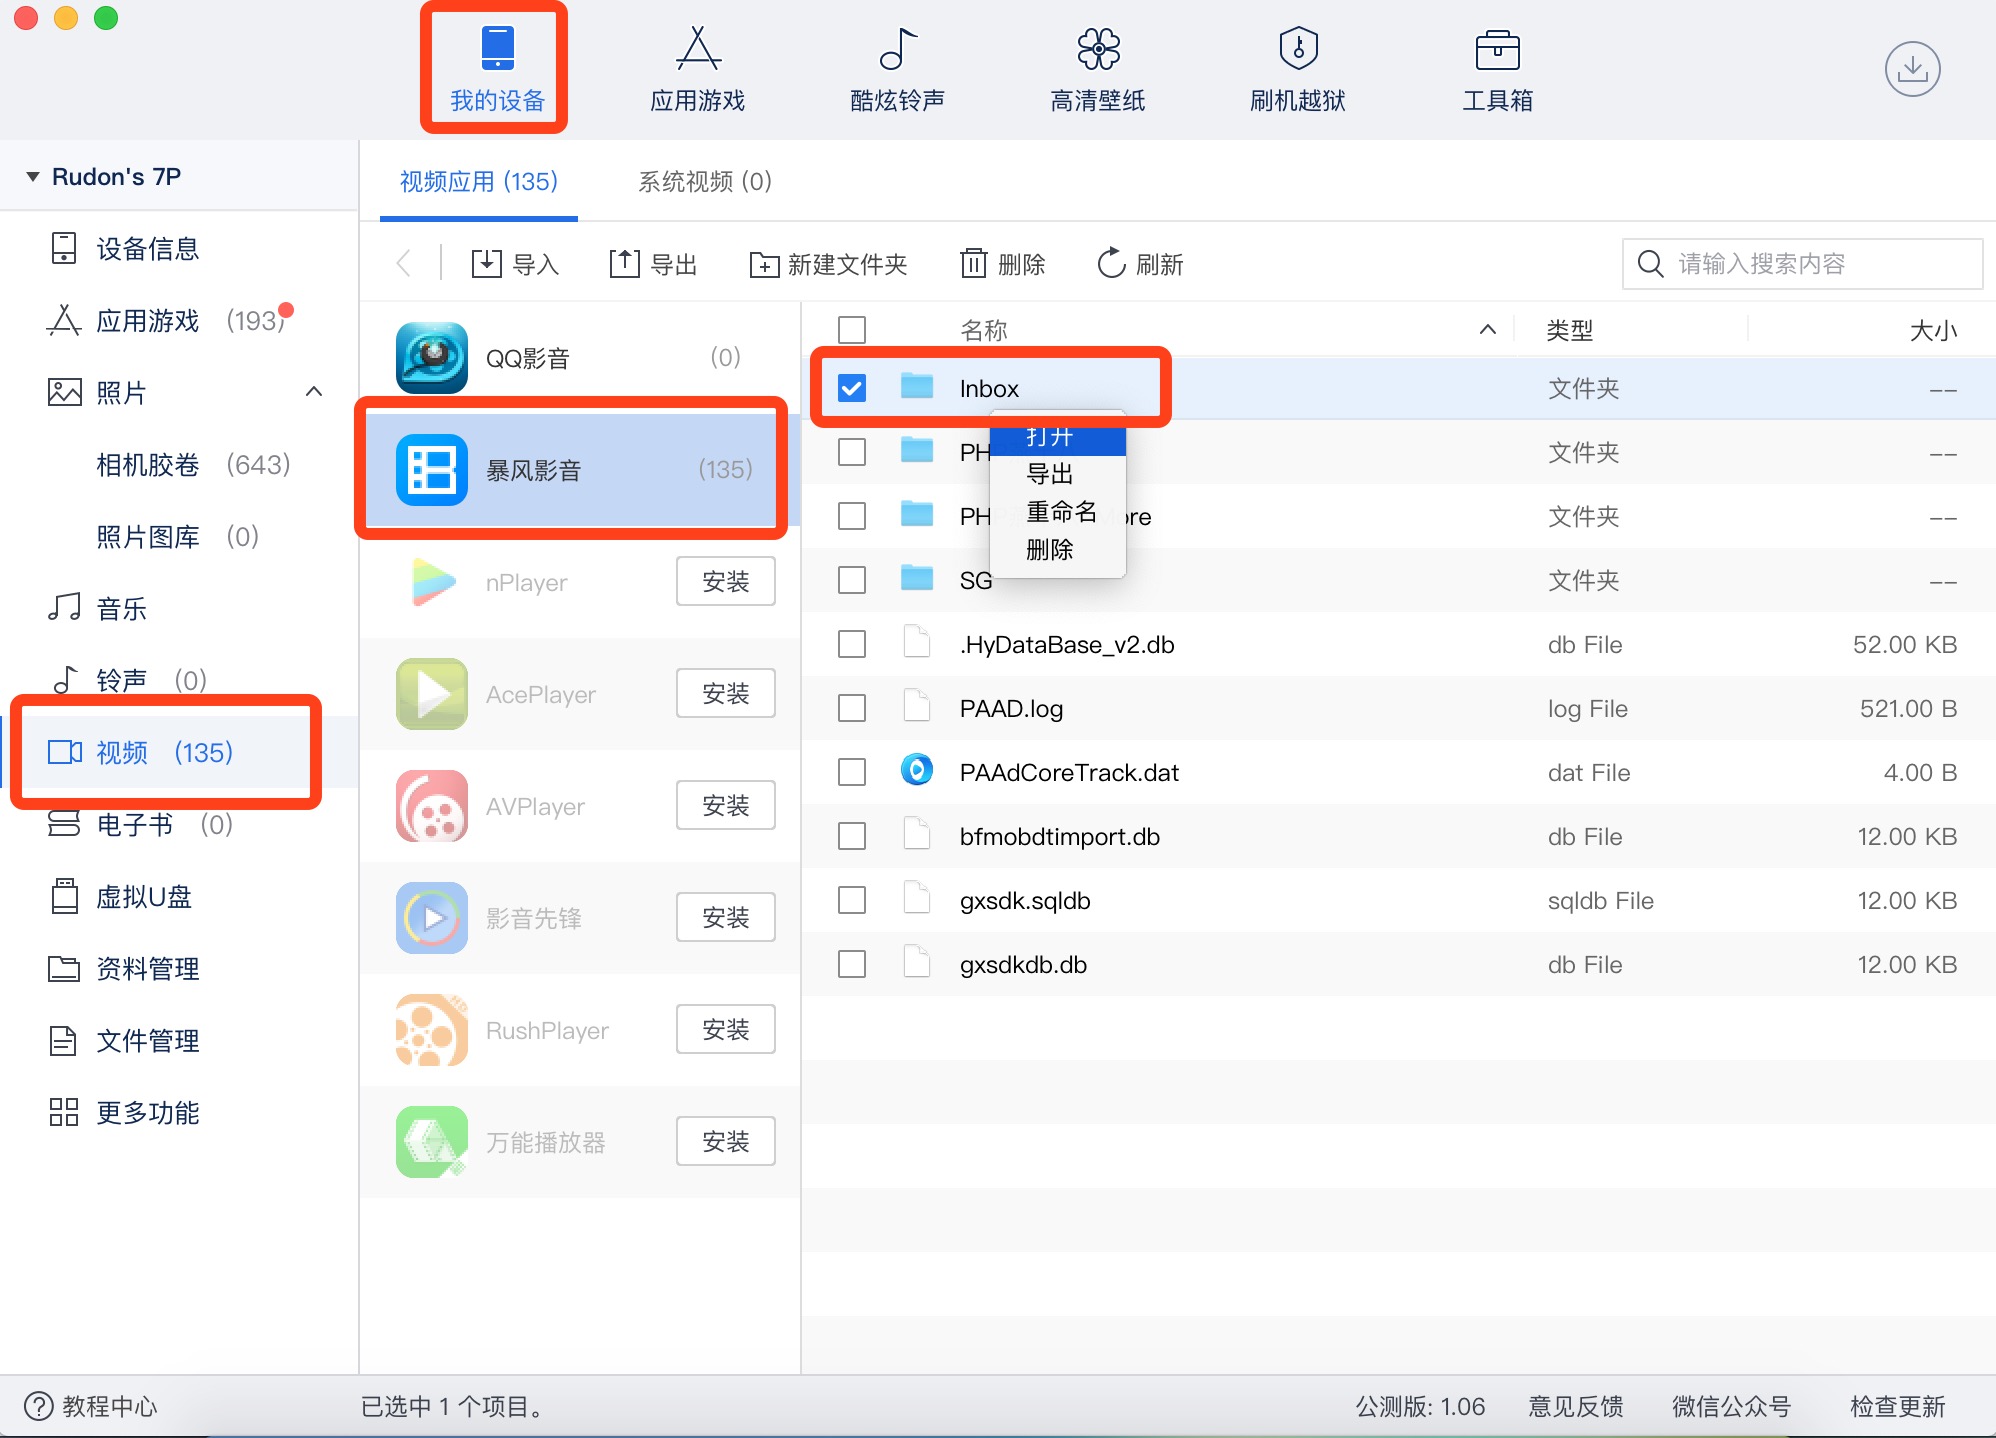The image size is (1996, 1438).
Task: Choose 重命名 in the context menu
Action: click(x=1061, y=512)
